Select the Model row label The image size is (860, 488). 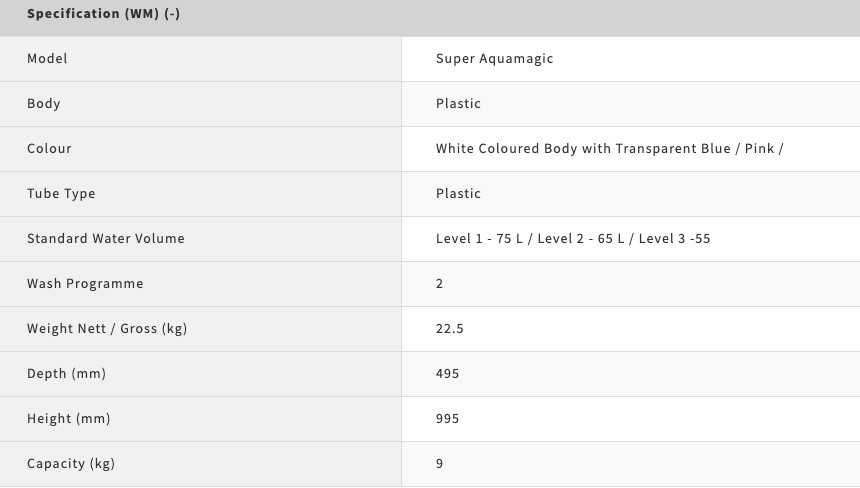click(x=47, y=59)
